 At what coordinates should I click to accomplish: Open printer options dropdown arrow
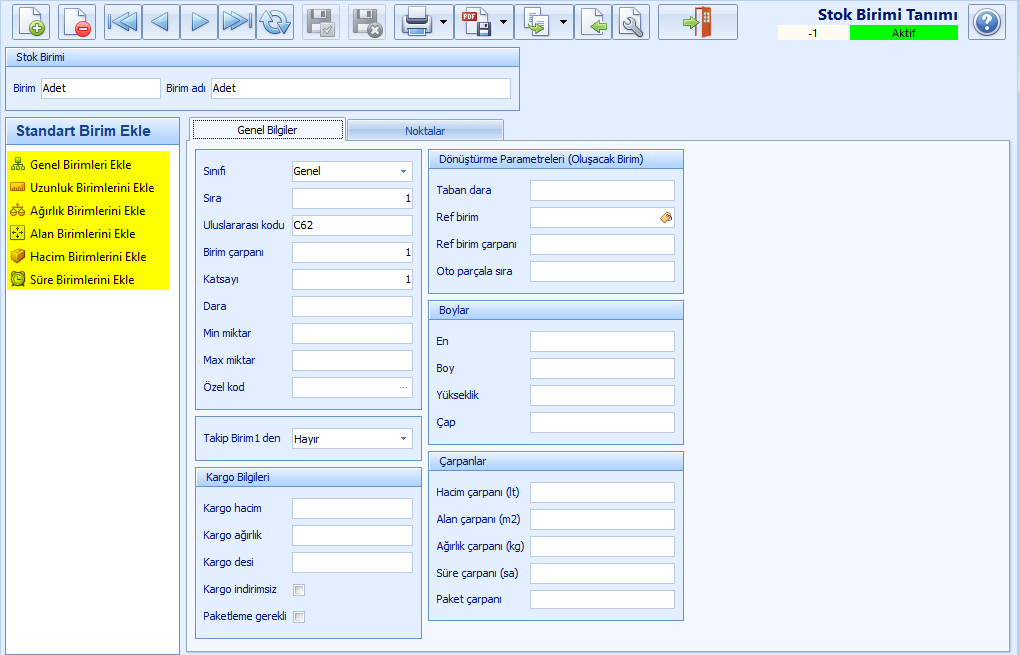point(444,22)
